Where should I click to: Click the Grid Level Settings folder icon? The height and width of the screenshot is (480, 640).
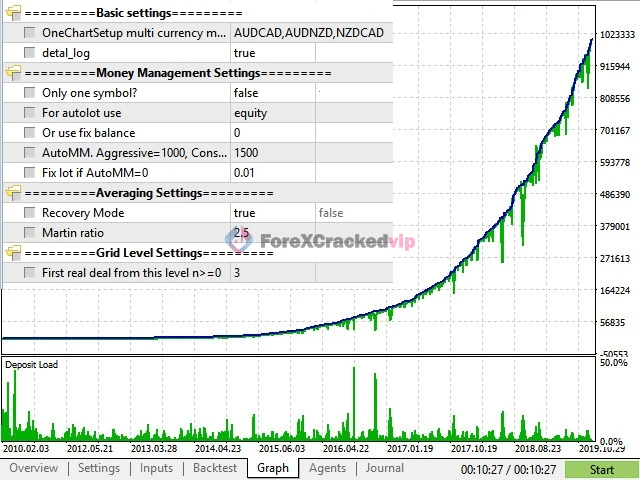click(12, 253)
